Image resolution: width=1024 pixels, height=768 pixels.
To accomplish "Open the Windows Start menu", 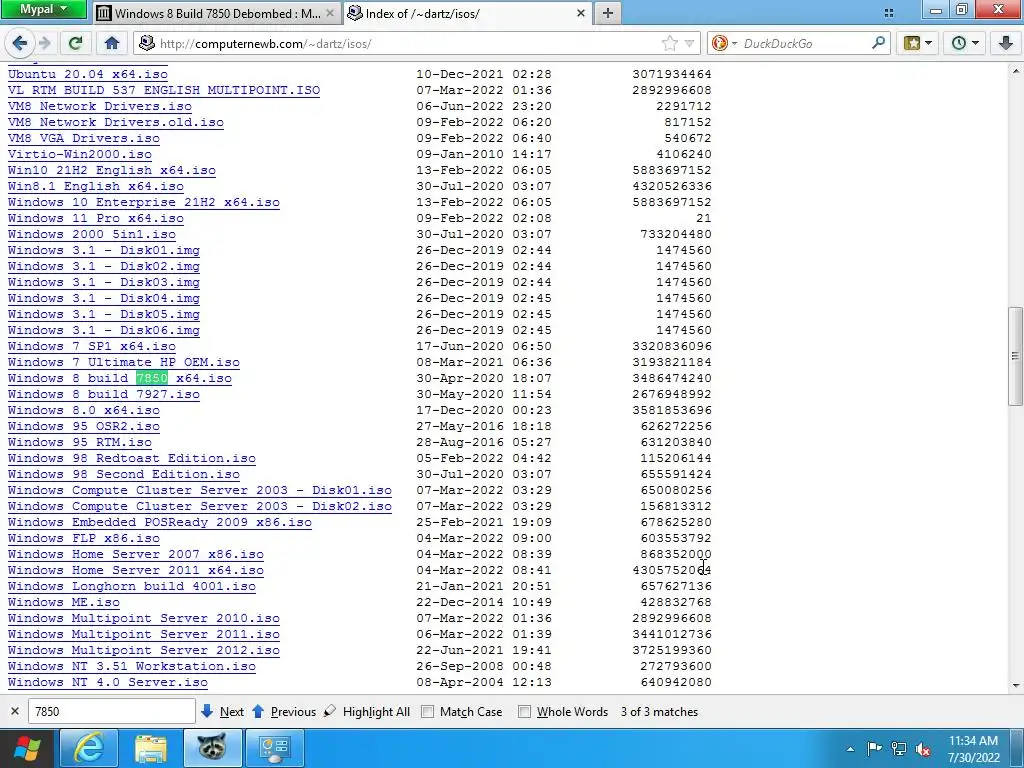I will (x=27, y=748).
